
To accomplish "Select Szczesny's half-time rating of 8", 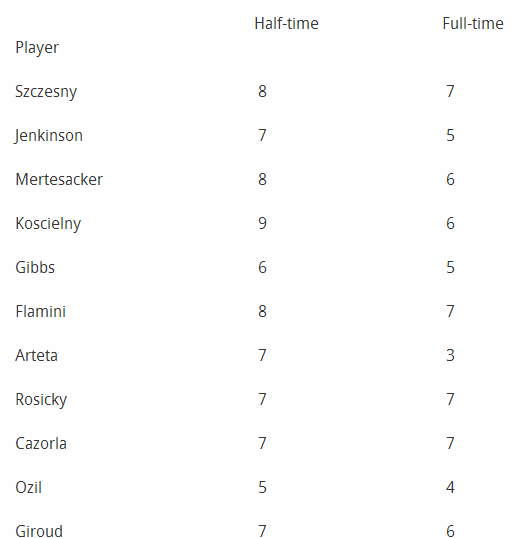I will (x=262, y=92).
